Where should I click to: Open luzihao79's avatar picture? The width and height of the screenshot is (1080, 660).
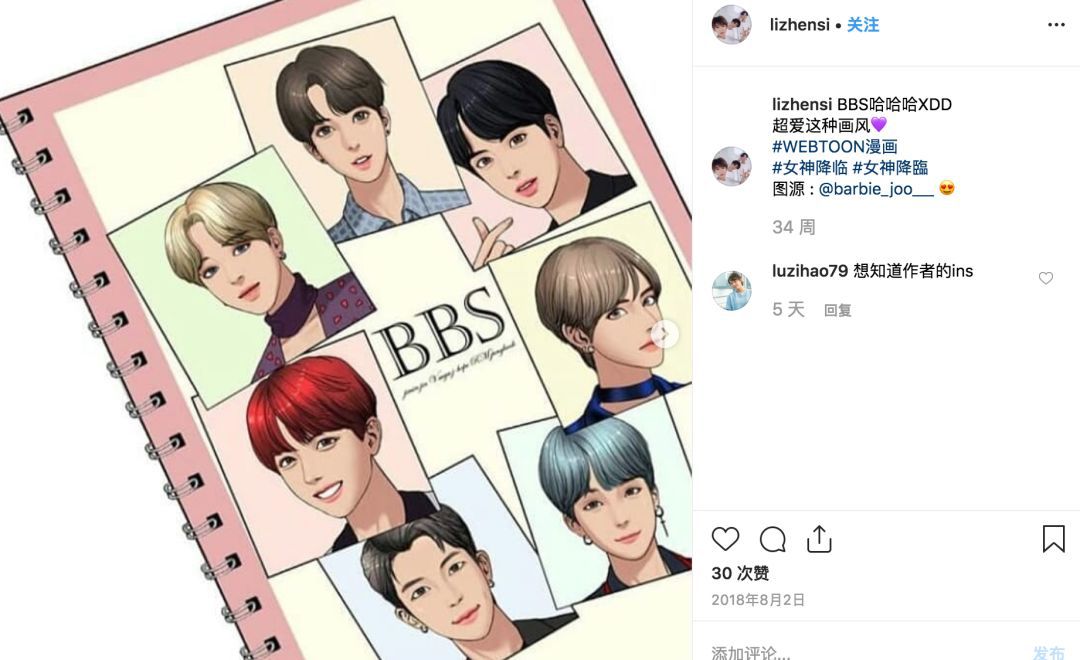pyautogui.click(x=731, y=291)
